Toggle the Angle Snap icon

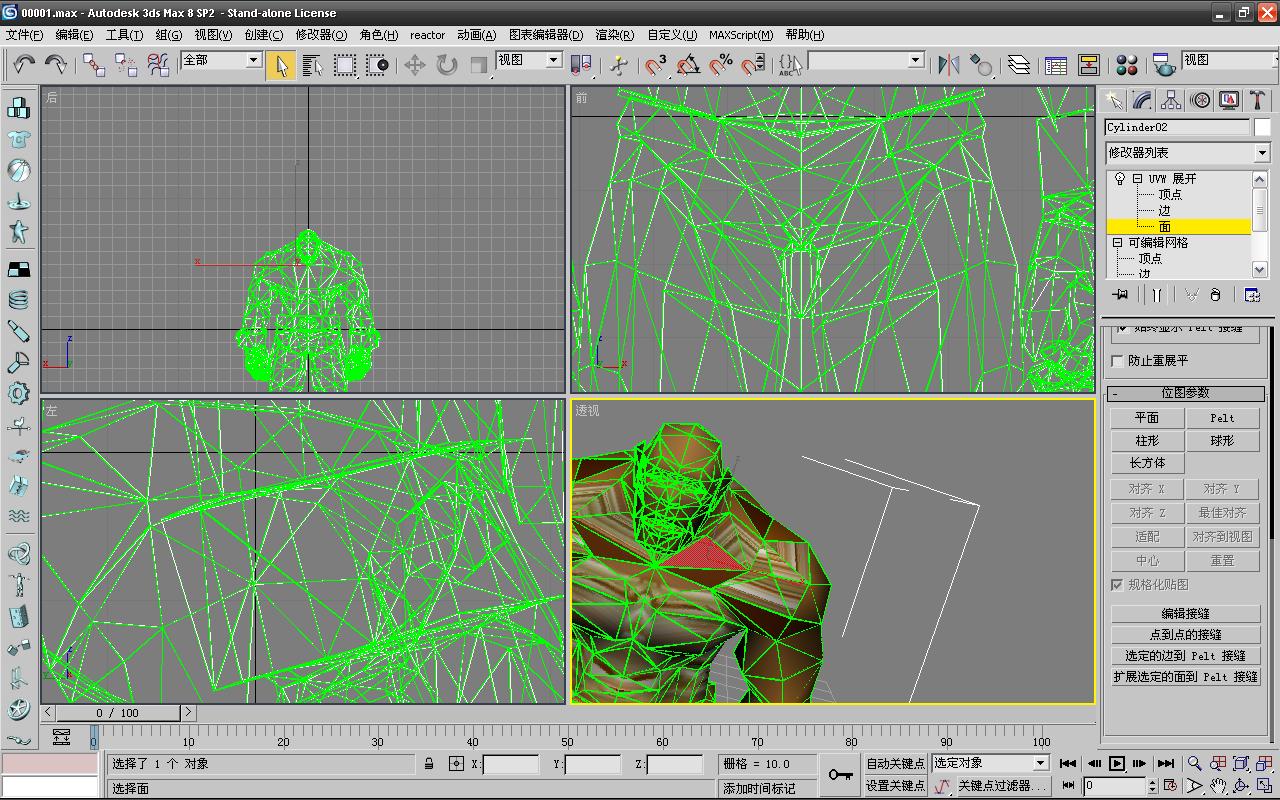pyautogui.click(x=688, y=65)
